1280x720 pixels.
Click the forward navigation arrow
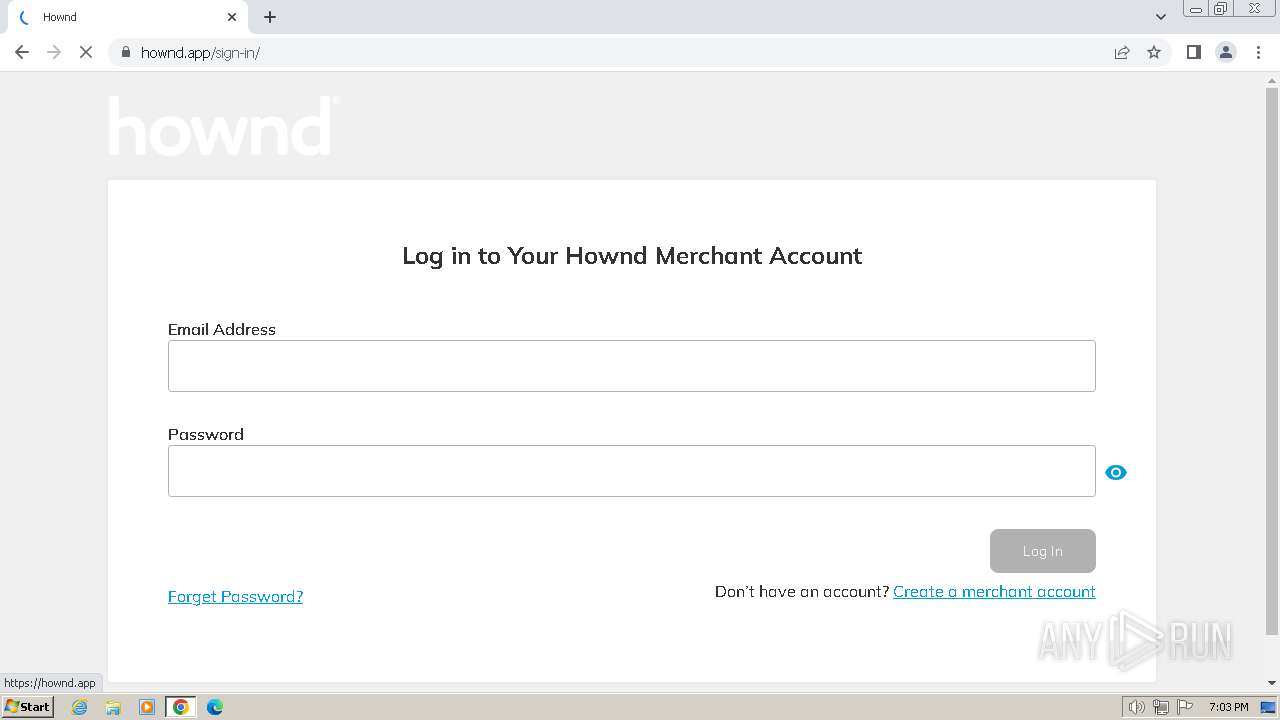point(54,52)
